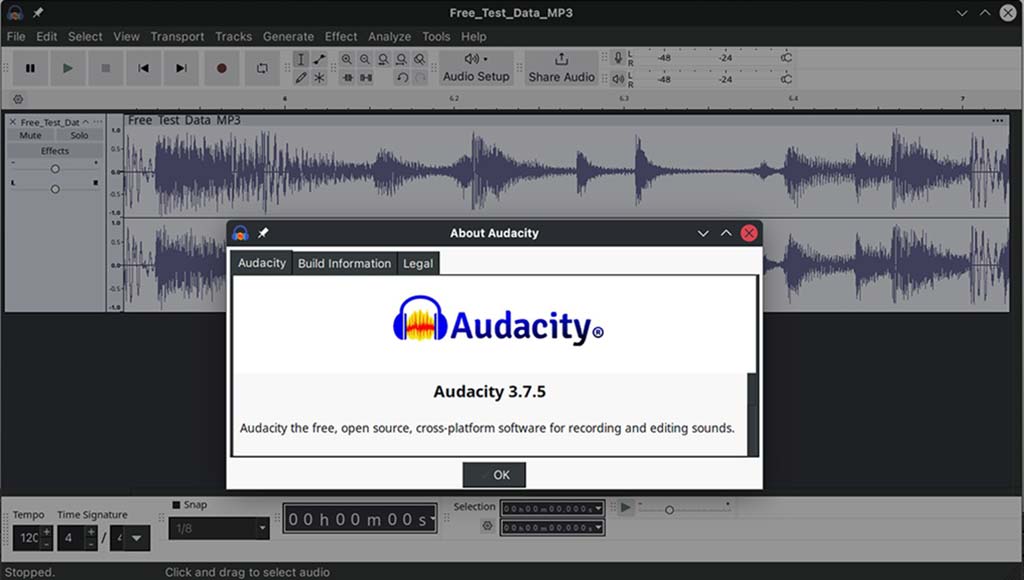Open timeline options gear icon
The width and height of the screenshot is (1024, 580).
point(18,99)
